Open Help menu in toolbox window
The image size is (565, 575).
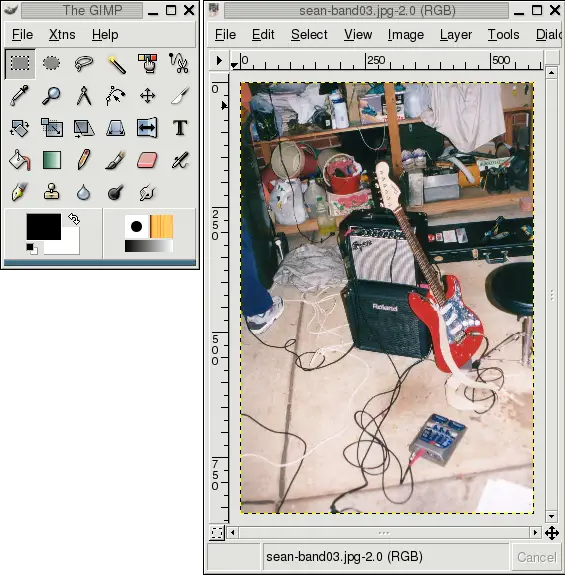pos(105,35)
